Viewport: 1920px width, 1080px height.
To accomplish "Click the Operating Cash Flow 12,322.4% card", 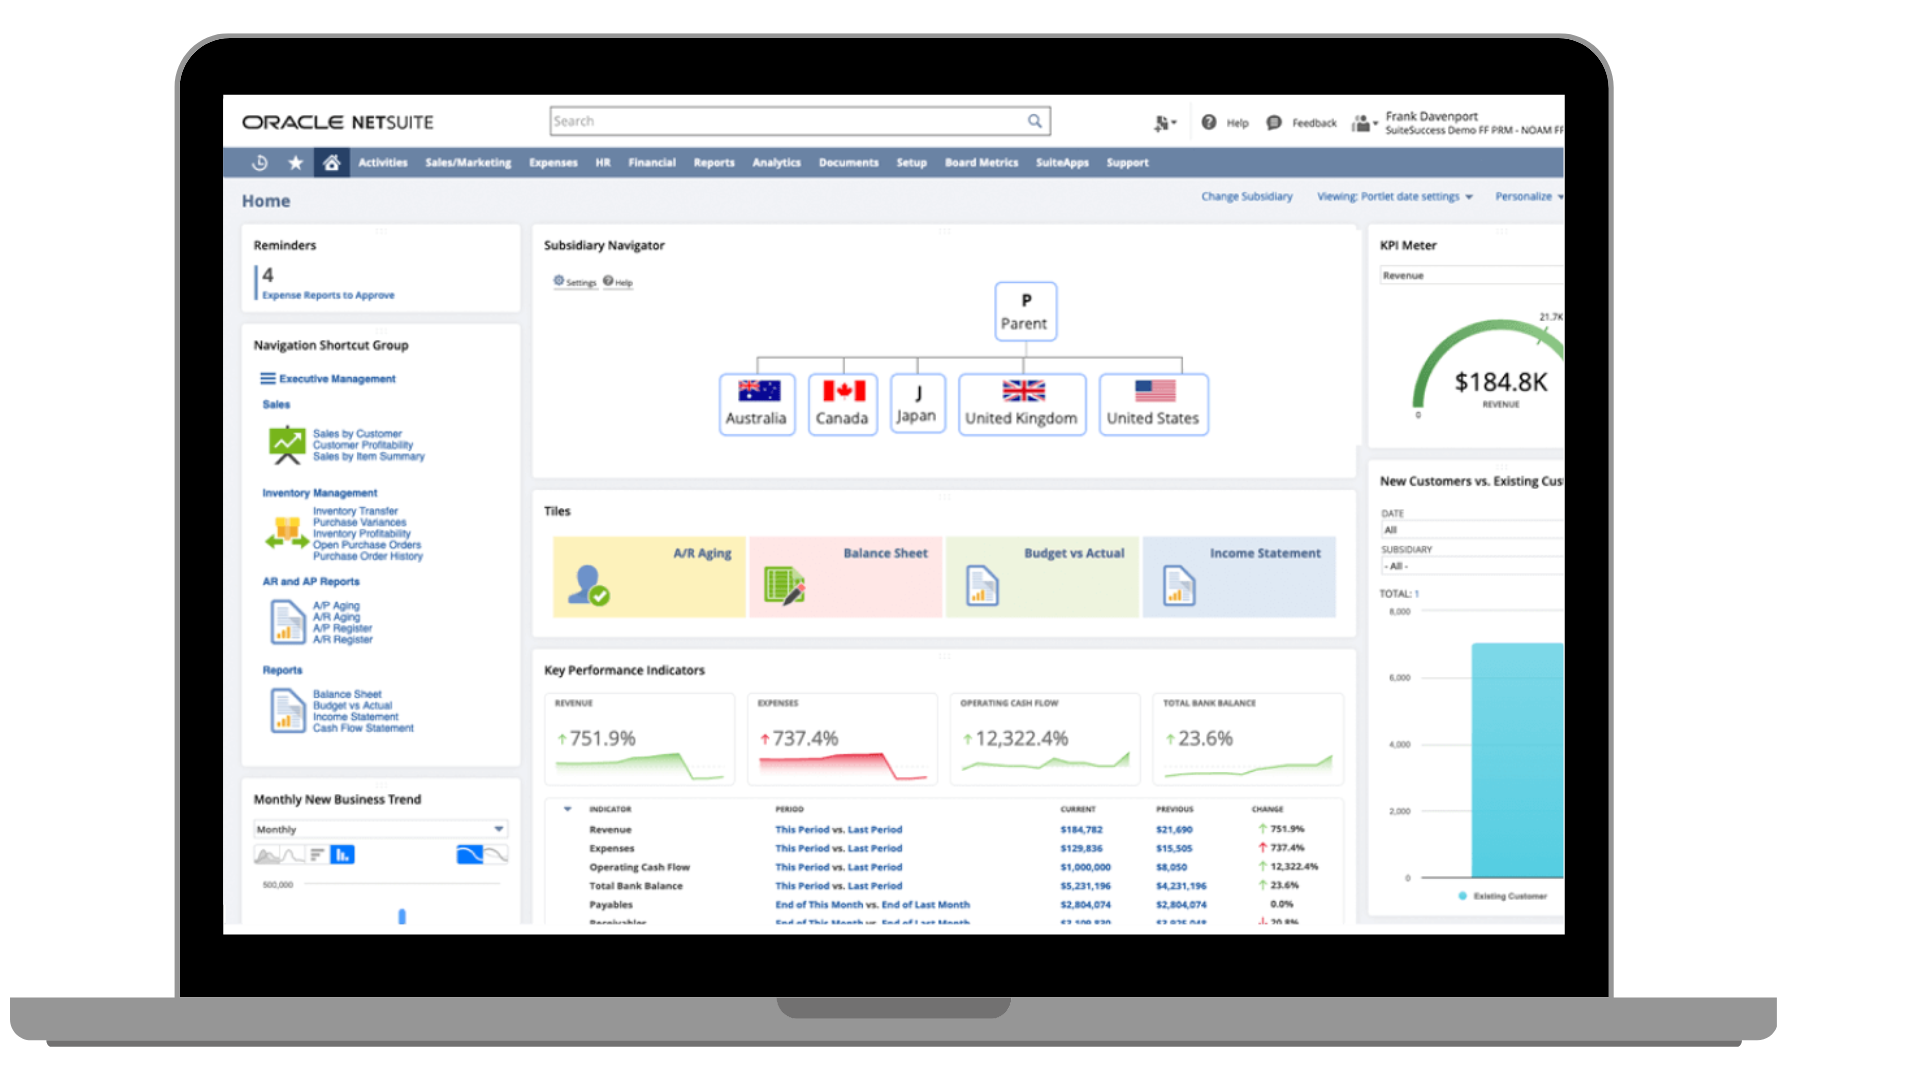I will 1045,739.
